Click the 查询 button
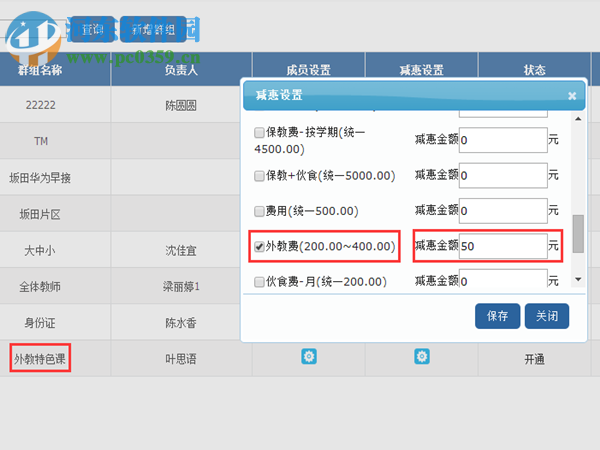 [93, 29]
